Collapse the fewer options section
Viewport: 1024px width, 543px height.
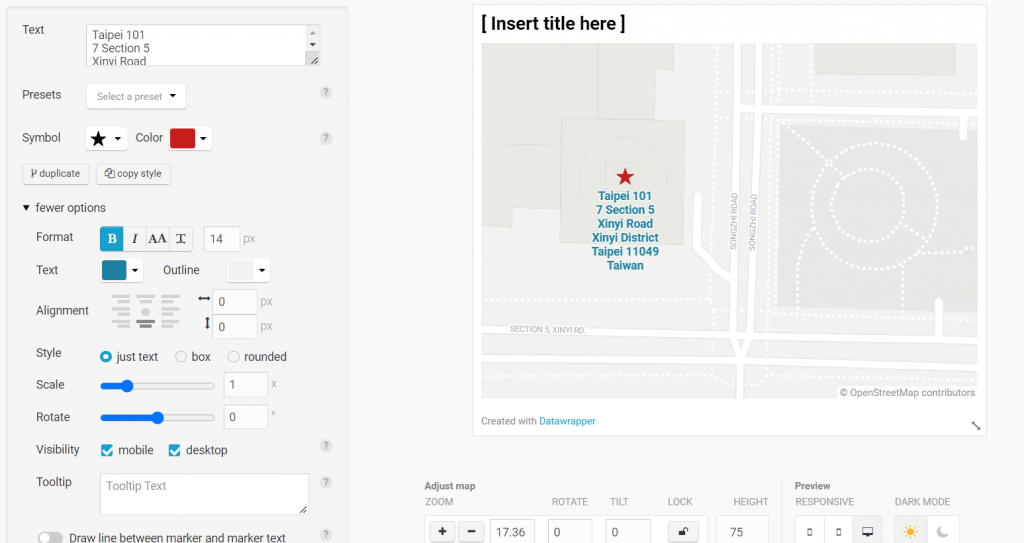click(x=64, y=208)
